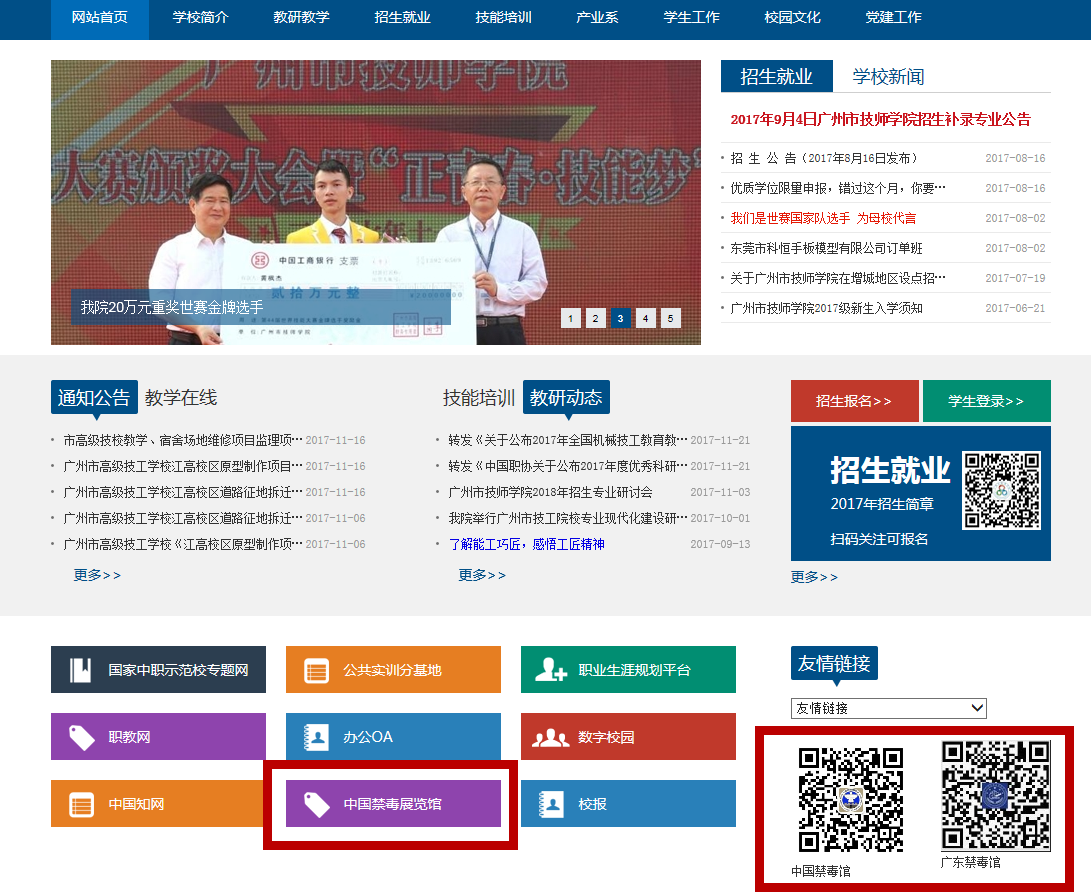This screenshot has width=1091, height=896.
Task: Click the group icon on 数字校园 tile
Action: tap(550, 737)
